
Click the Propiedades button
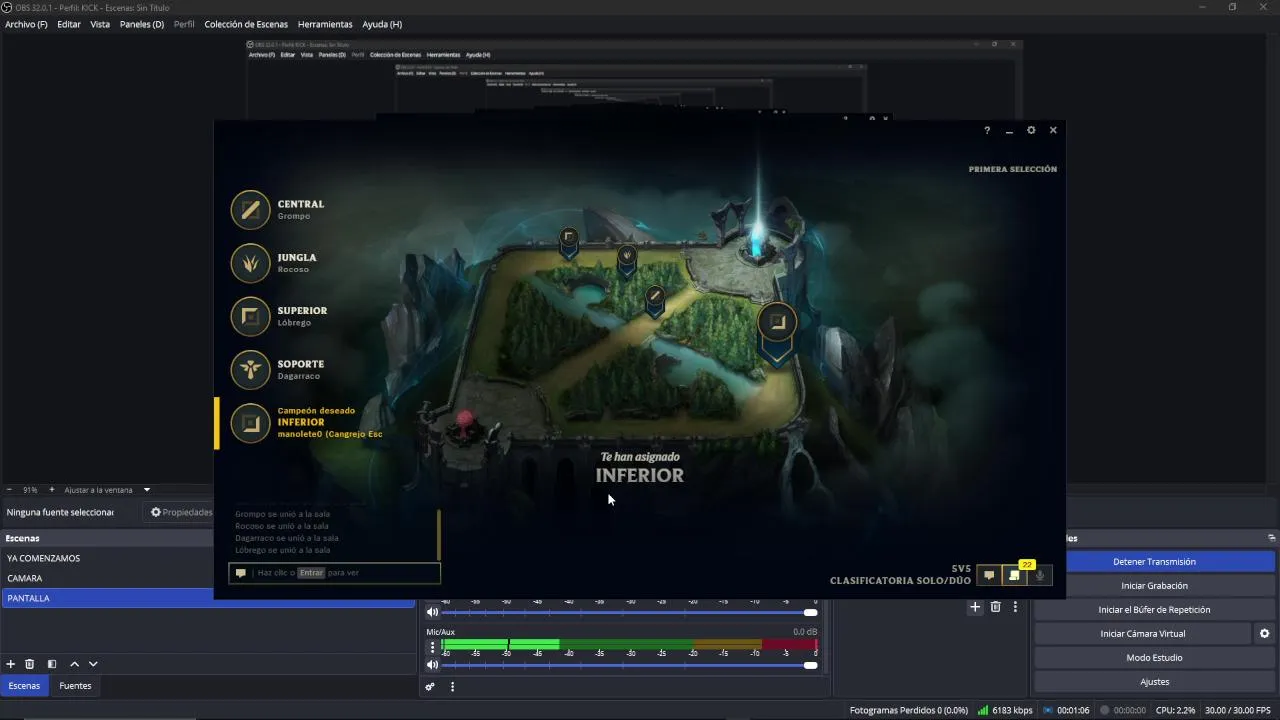click(181, 512)
